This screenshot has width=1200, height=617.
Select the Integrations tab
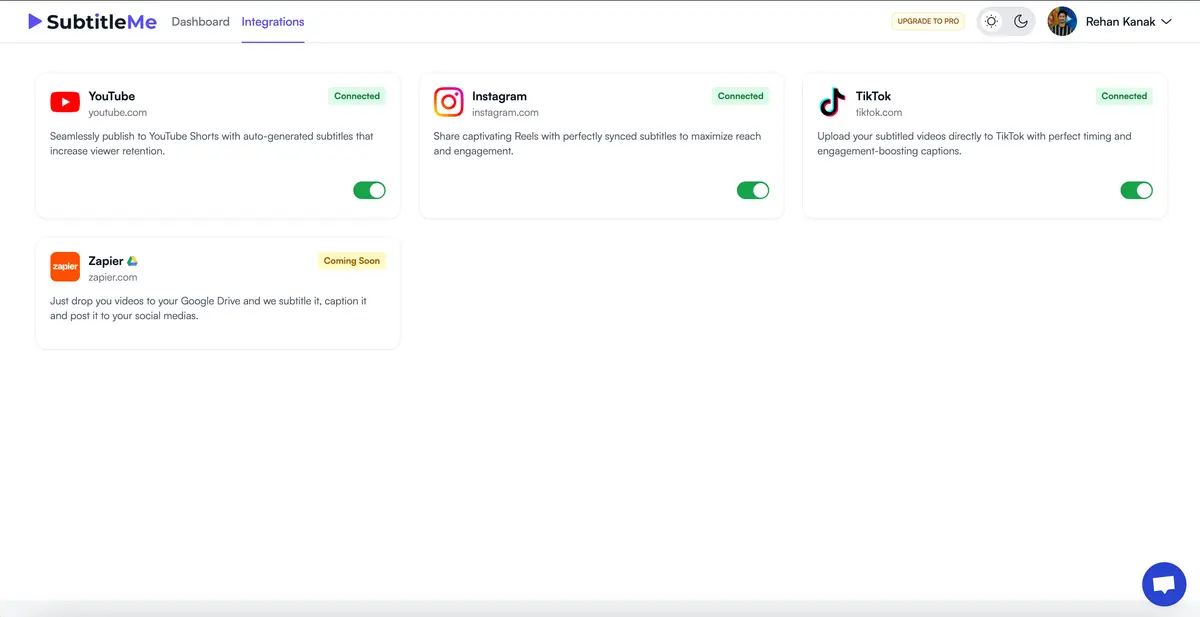coord(273,20)
